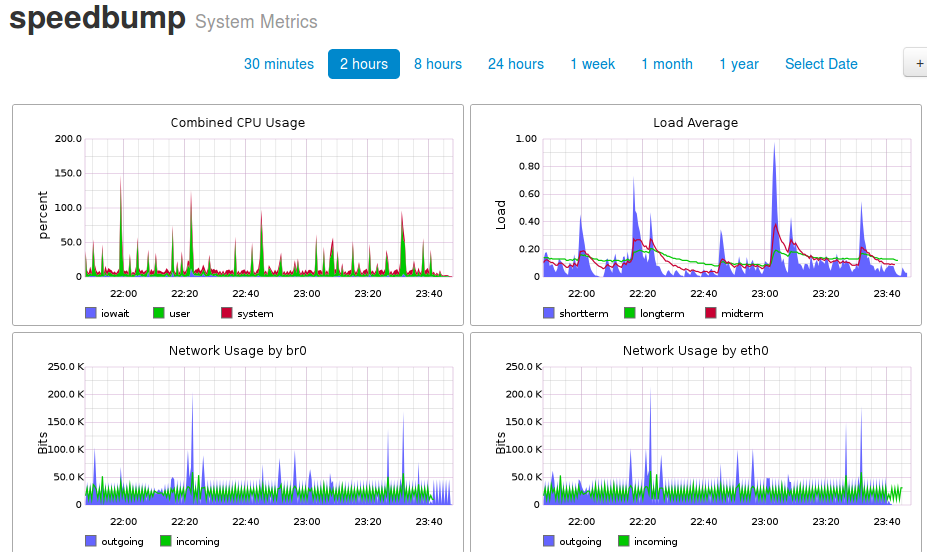Click the Bits axis label on br0 chart
Image resolution: width=927 pixels, height=552 pixels.
click(43, 443)
